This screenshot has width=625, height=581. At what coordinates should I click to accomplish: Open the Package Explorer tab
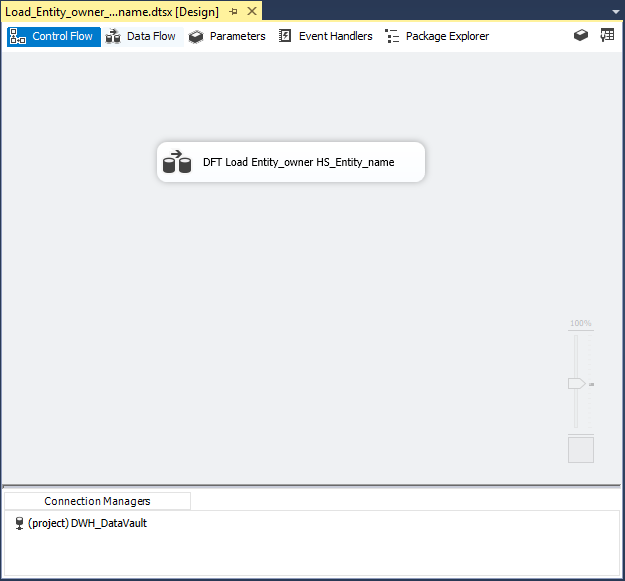pyautogui.click(x=437, y=36)
